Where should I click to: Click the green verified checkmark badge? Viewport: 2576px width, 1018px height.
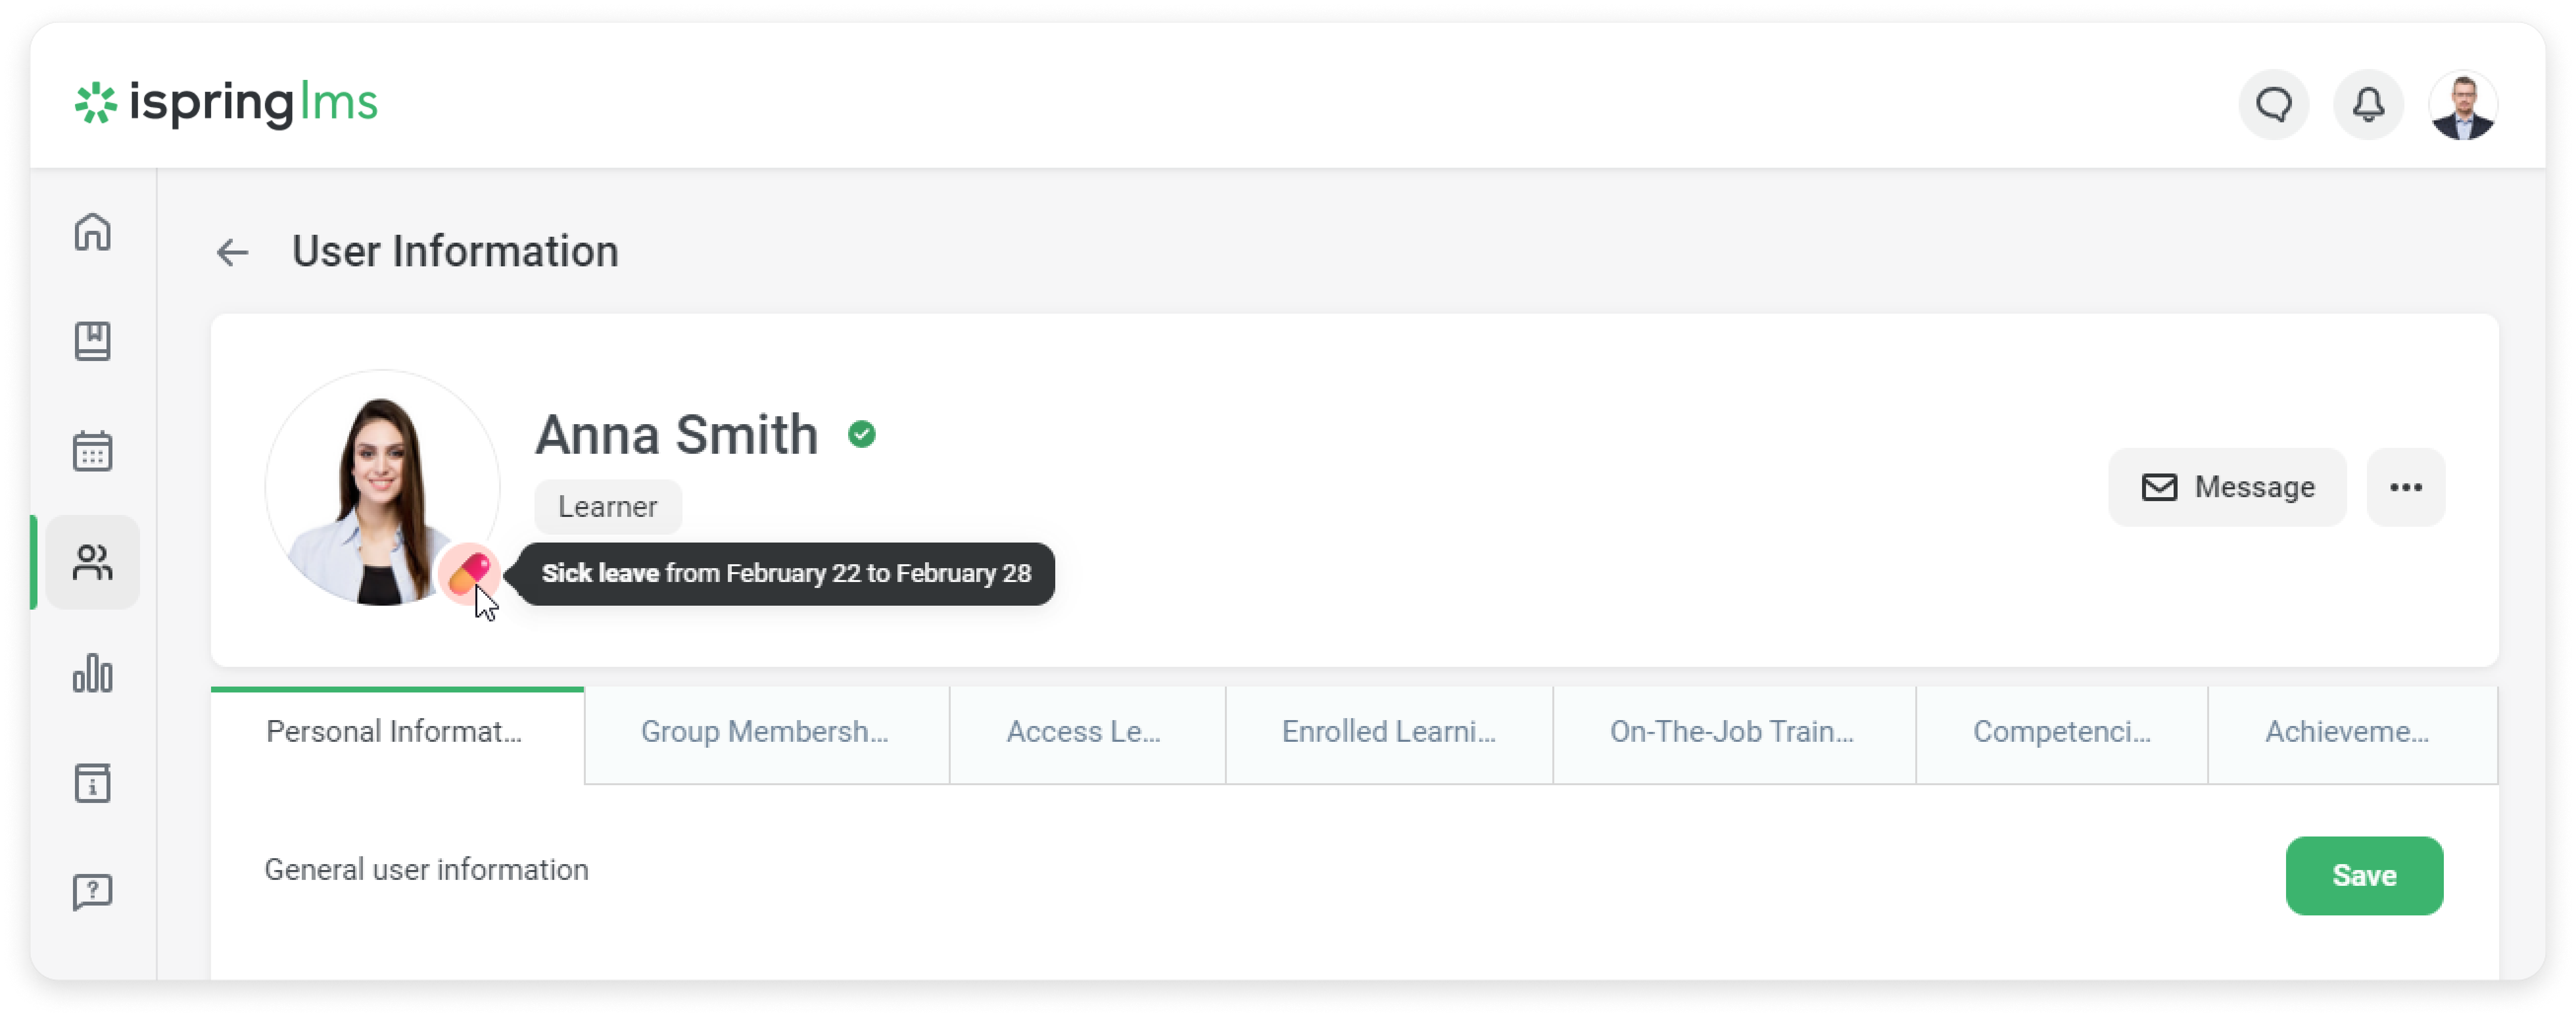861,435
